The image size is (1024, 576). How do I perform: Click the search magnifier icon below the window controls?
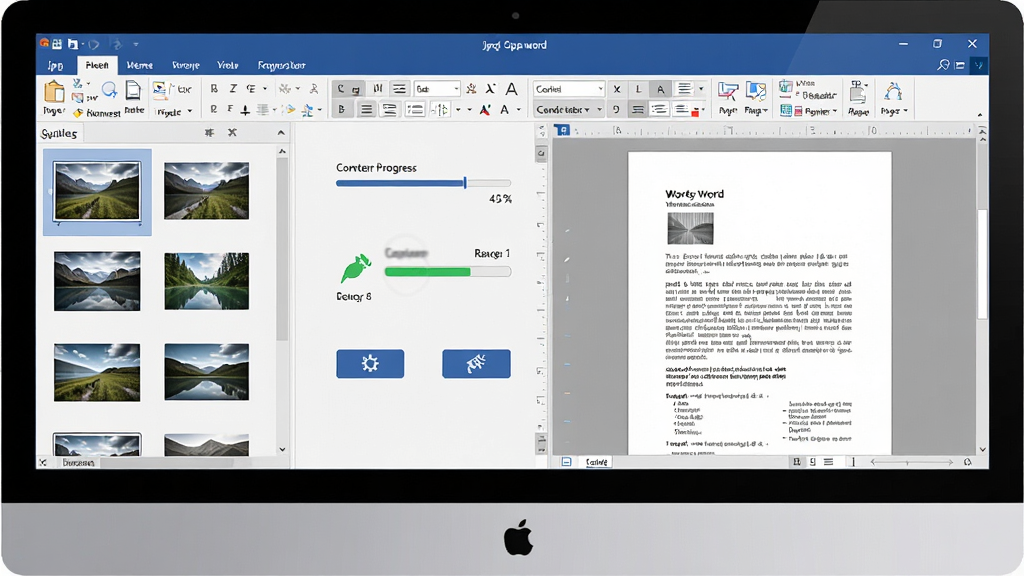pos(943,65)
